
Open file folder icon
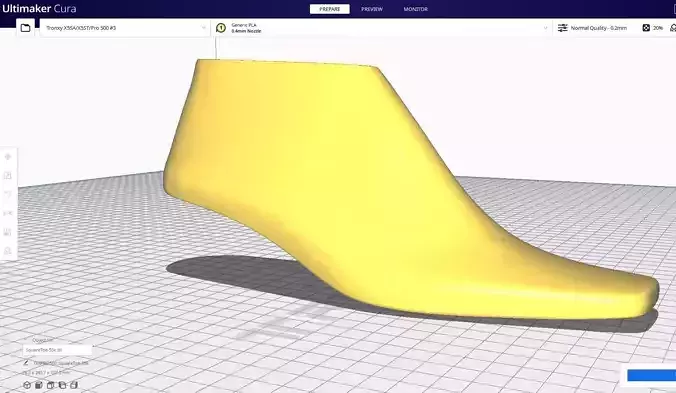tap(25, 28)
